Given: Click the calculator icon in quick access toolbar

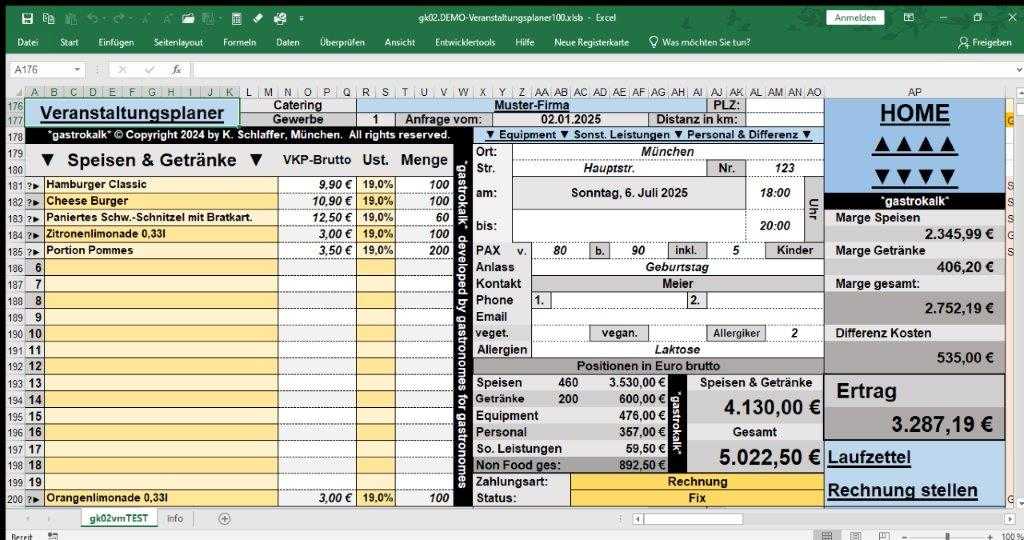Looking at the screenshot, I should click(x=236, y=18).
